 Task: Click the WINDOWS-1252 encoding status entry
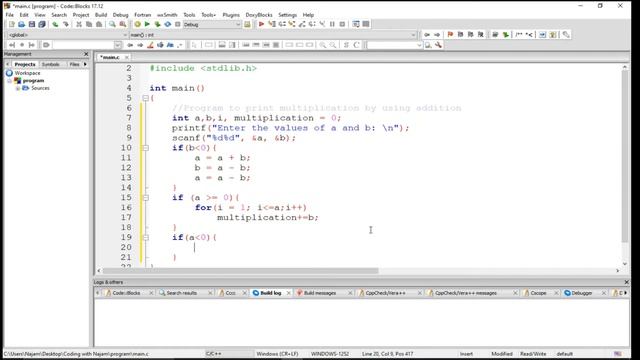point(330,354)
